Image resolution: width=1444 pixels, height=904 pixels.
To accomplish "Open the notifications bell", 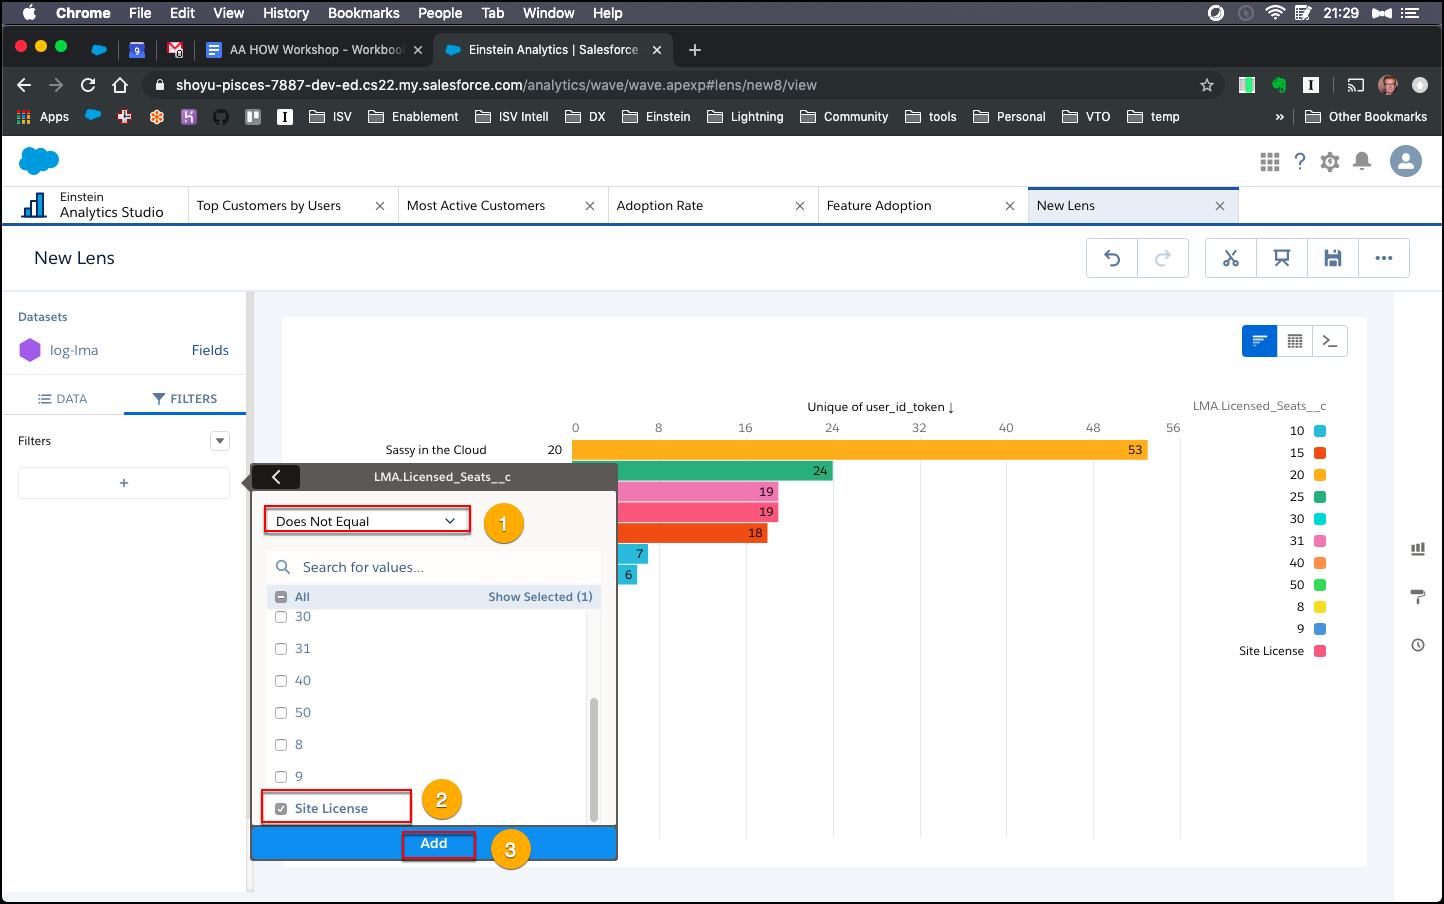I will (1362, 162).
